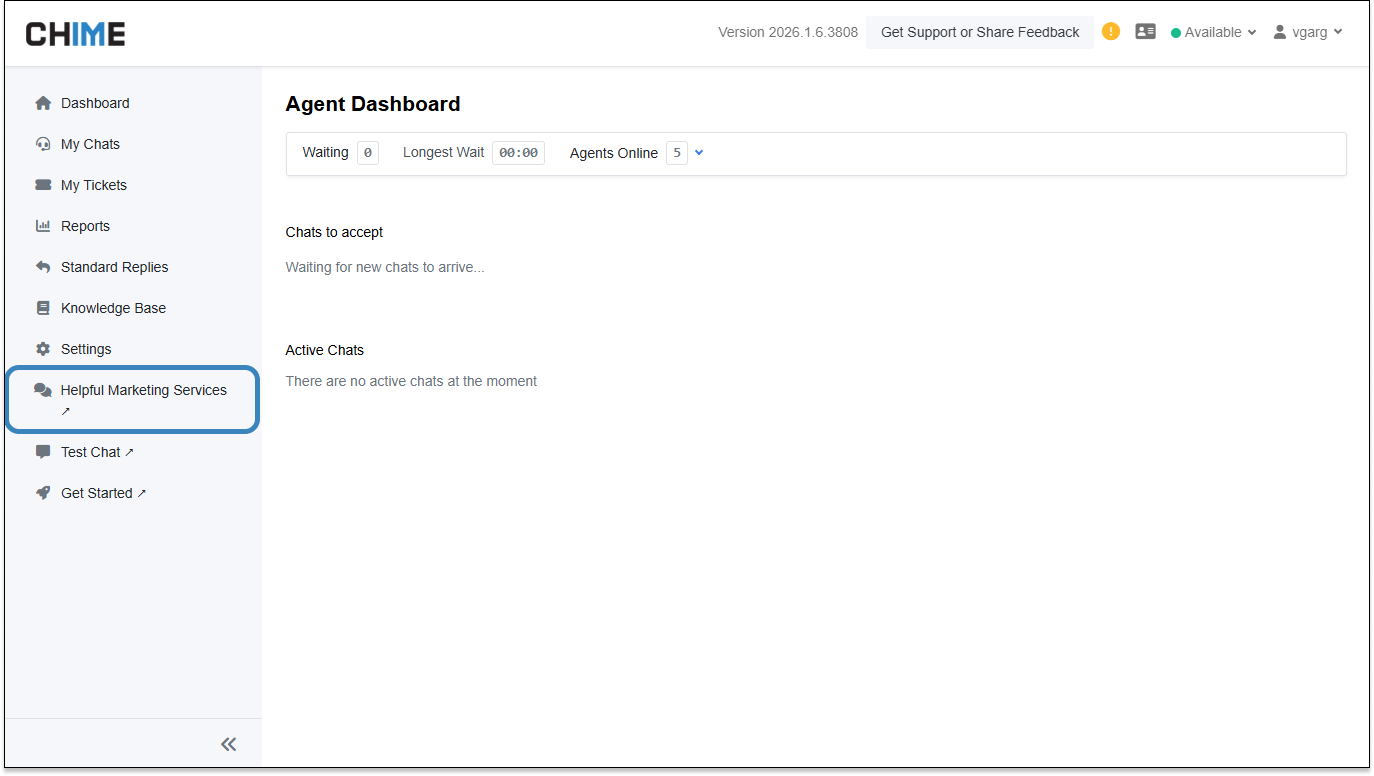Collapse the sidebar with double chevron
The width and height of the screenshot is (1374, 776).
pos(229,744)
